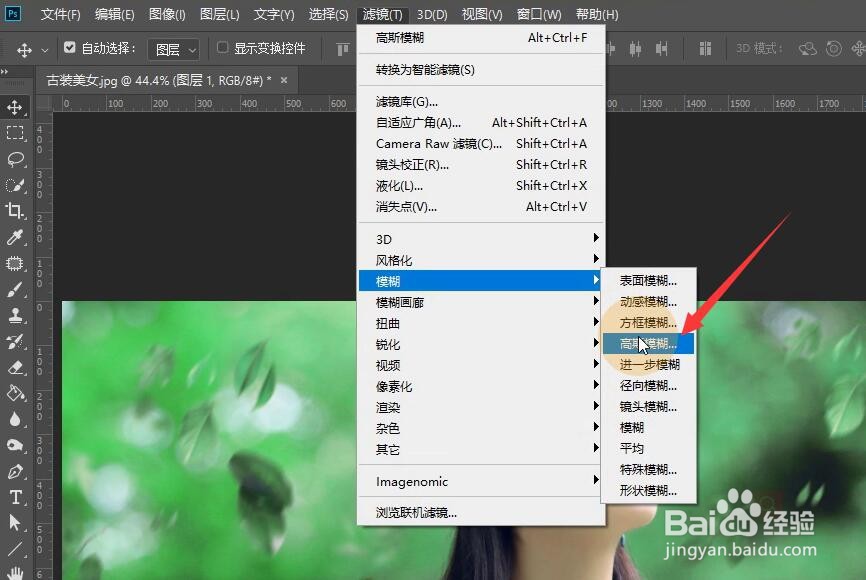Select the Quick Selection tool

point(15,185)
